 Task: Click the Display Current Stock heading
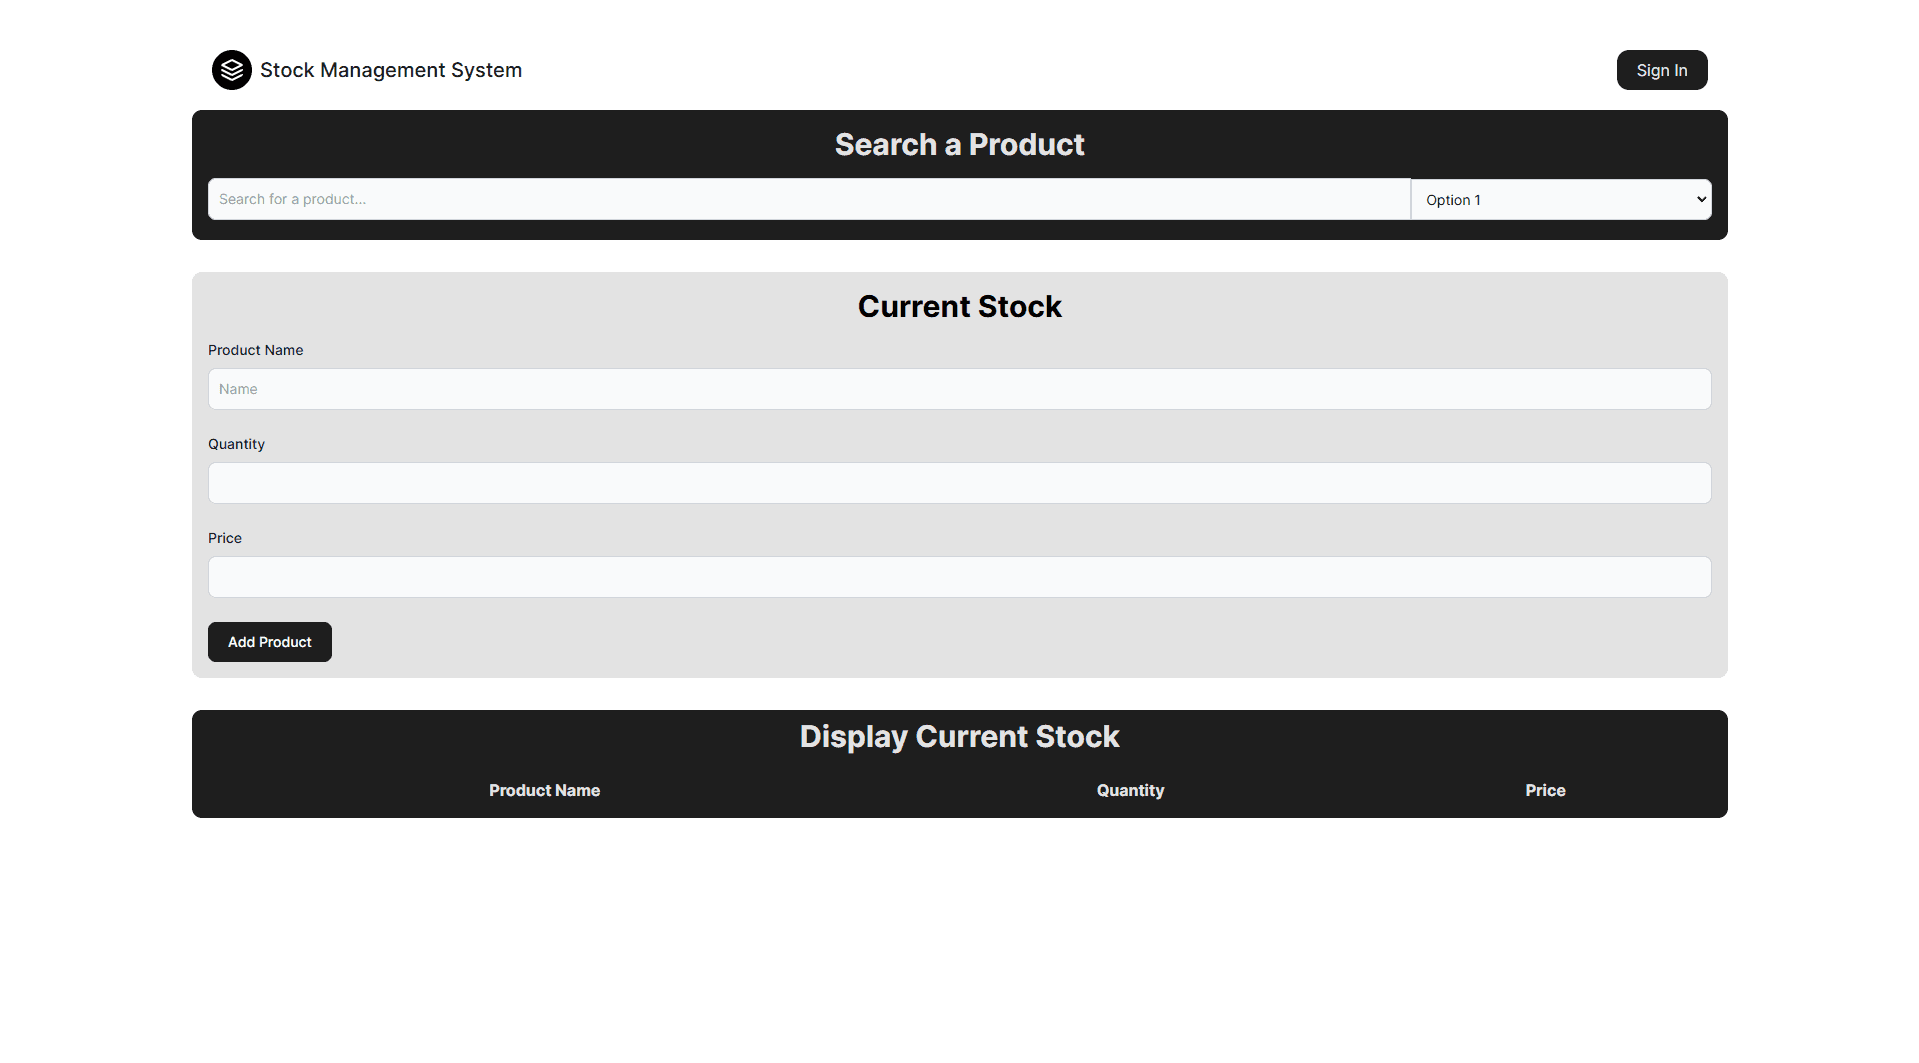point(959,737)
